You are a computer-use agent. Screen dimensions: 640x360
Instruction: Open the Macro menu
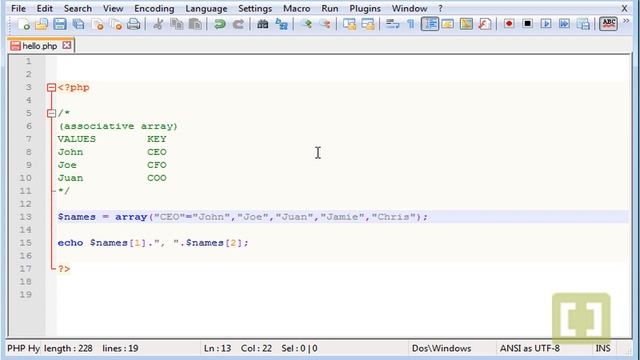pos(296,8)
